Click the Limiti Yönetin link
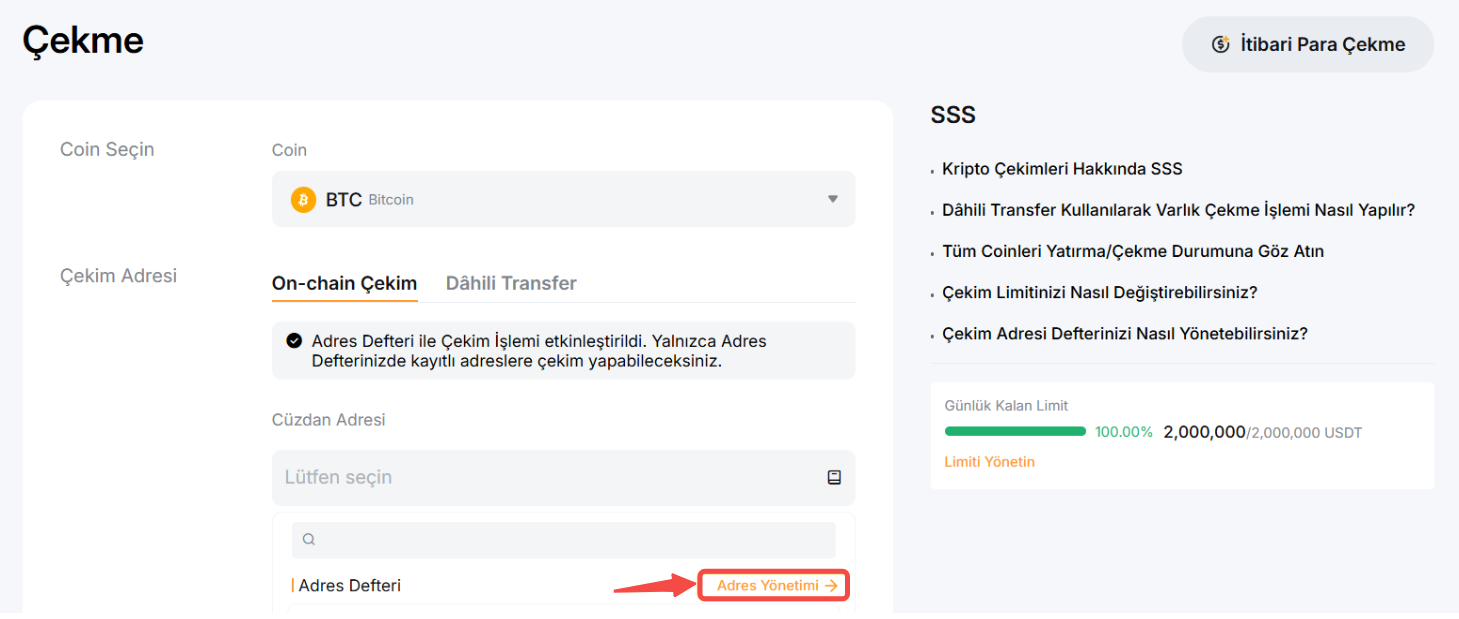 (x=990, y=462)
